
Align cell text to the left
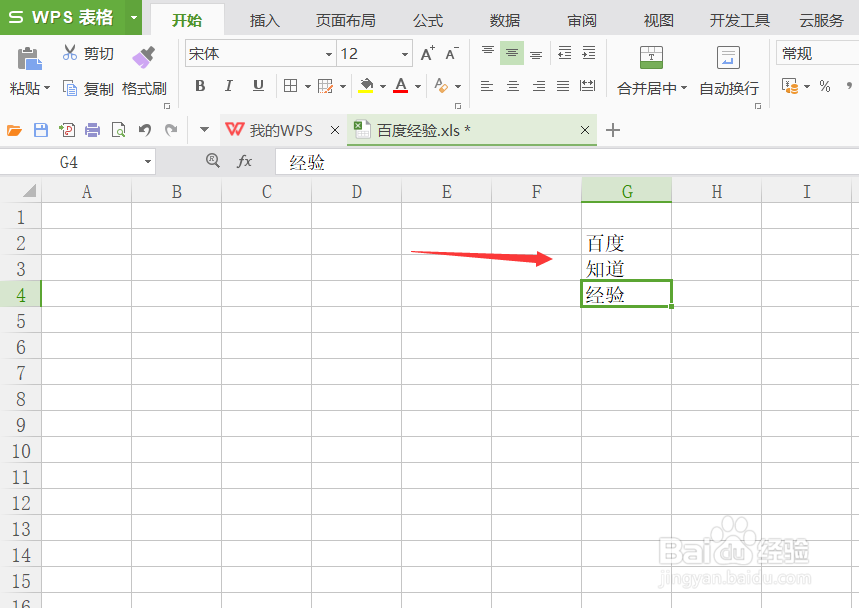click(487, 86)
